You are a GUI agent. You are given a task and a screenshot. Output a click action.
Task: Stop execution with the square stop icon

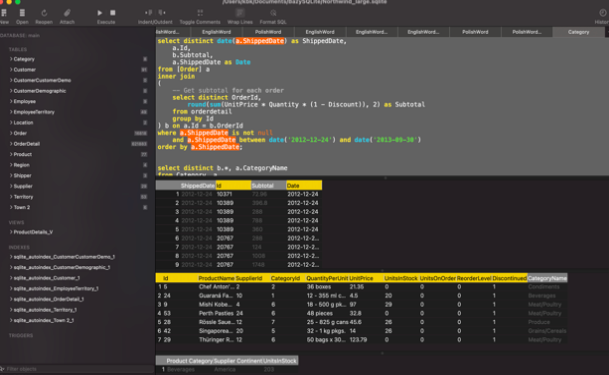pos(113,13)
